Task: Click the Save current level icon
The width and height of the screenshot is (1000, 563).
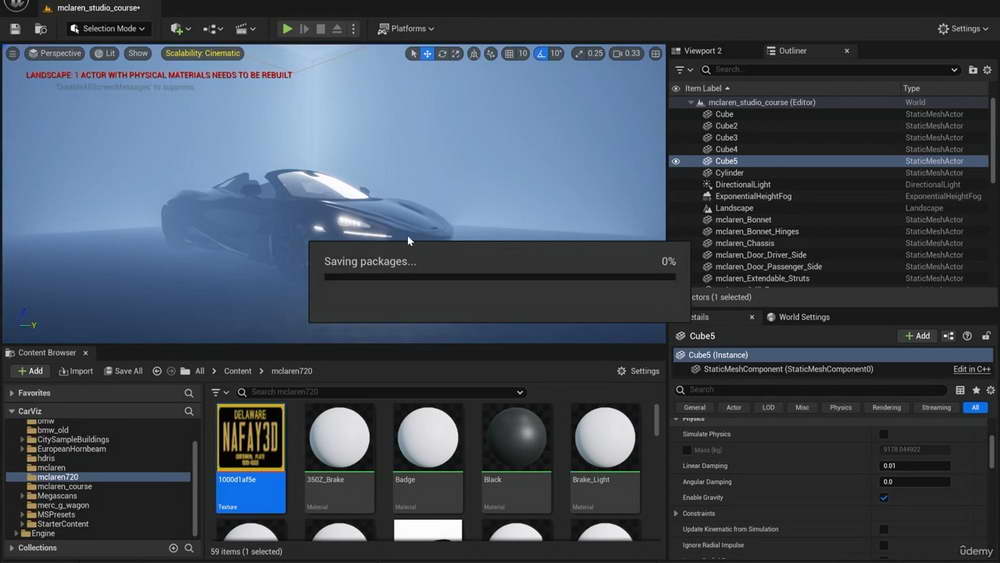Action: point(15,29)
